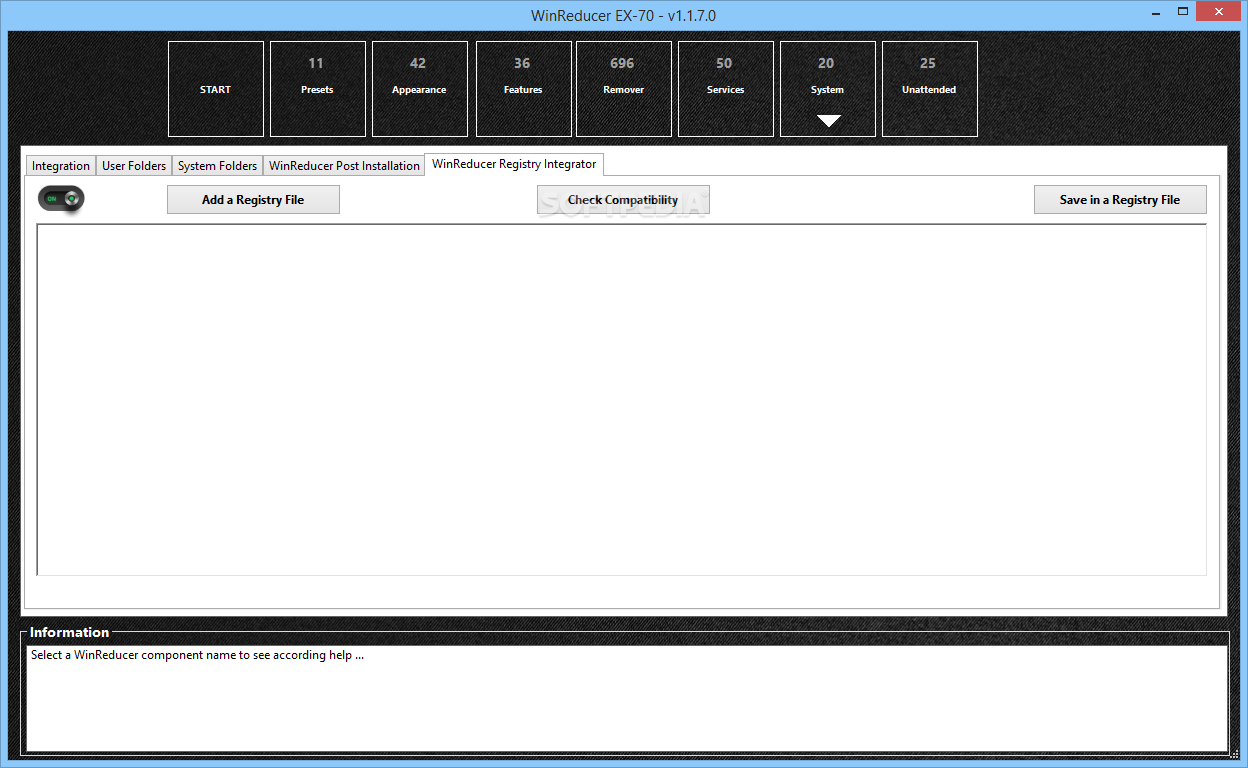Screen dimensions: 1248x768
Task: Select WinReducer Registry Integrator tab
Action: pyautogui.click(x=514, y=164)
